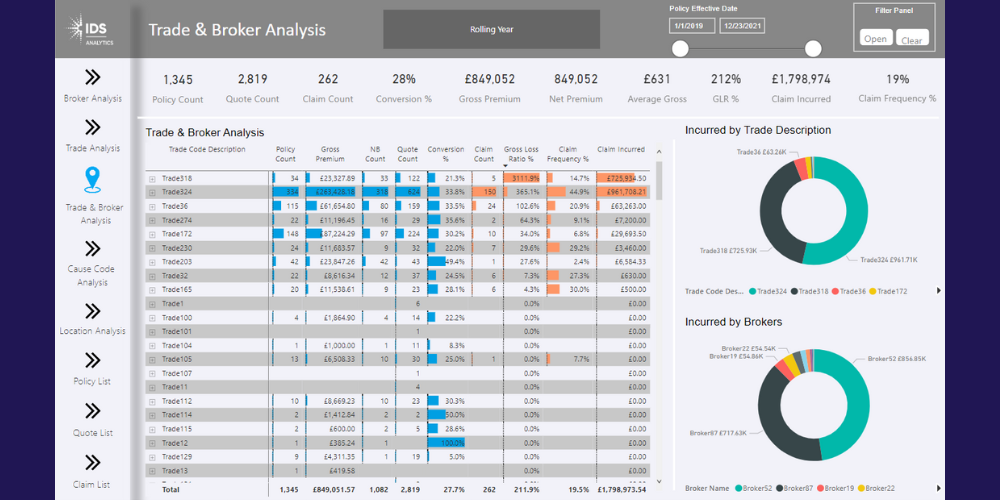Viewport: 1000px width, 500px height.
Task: Click the Quote List chevron icon
Action: [x=93, y=411]
